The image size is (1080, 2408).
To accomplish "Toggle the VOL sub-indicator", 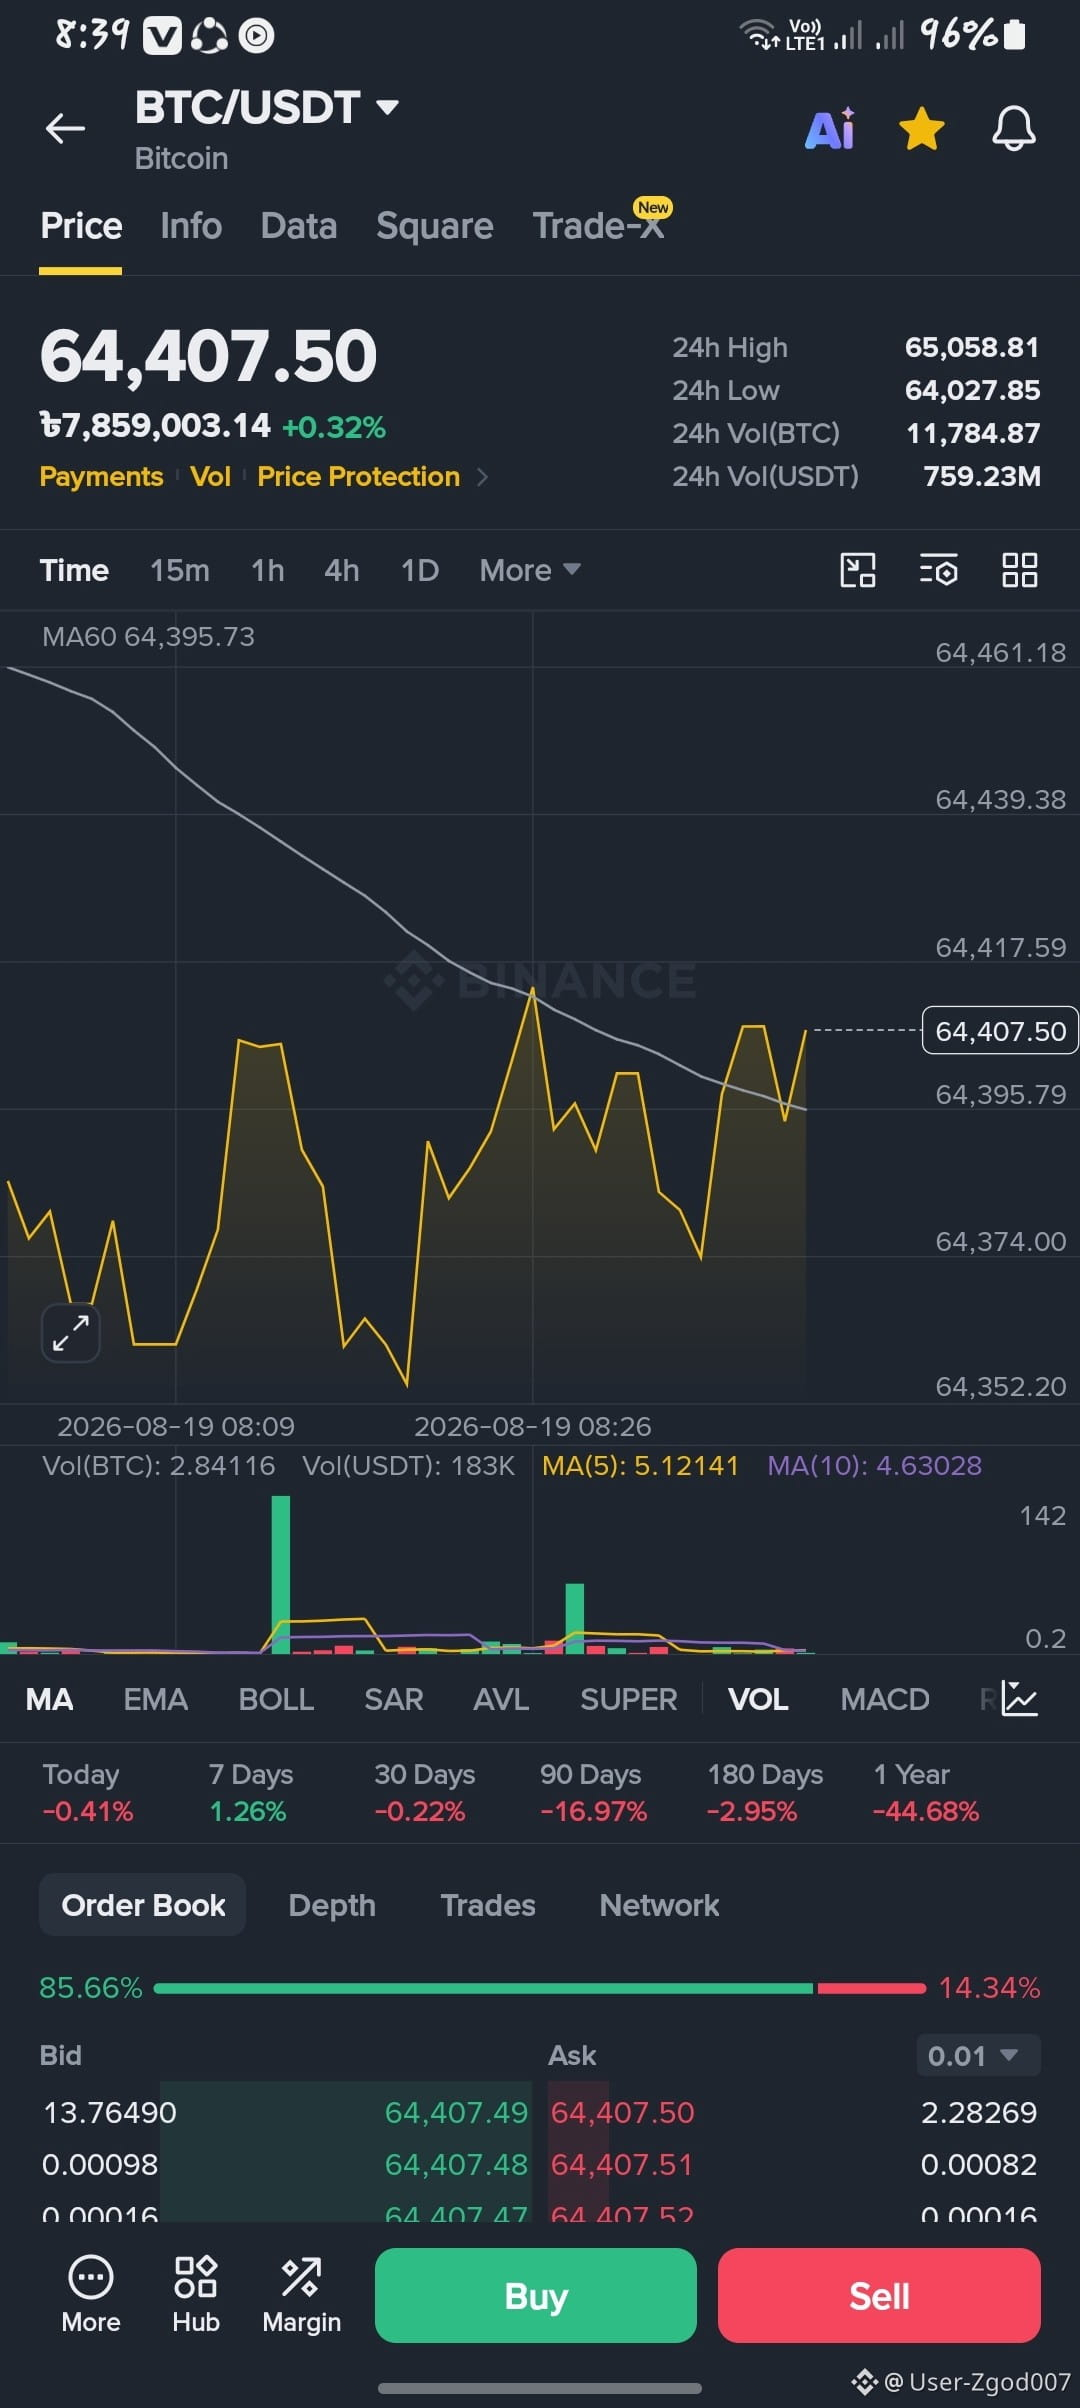I will point(758,1699).
